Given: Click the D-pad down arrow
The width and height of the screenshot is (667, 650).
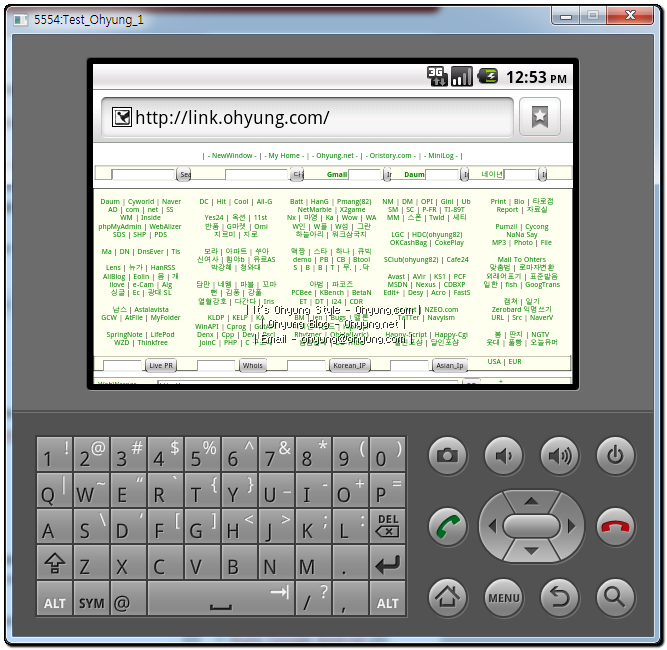Looking at the screenshot, I should (531, 552).
